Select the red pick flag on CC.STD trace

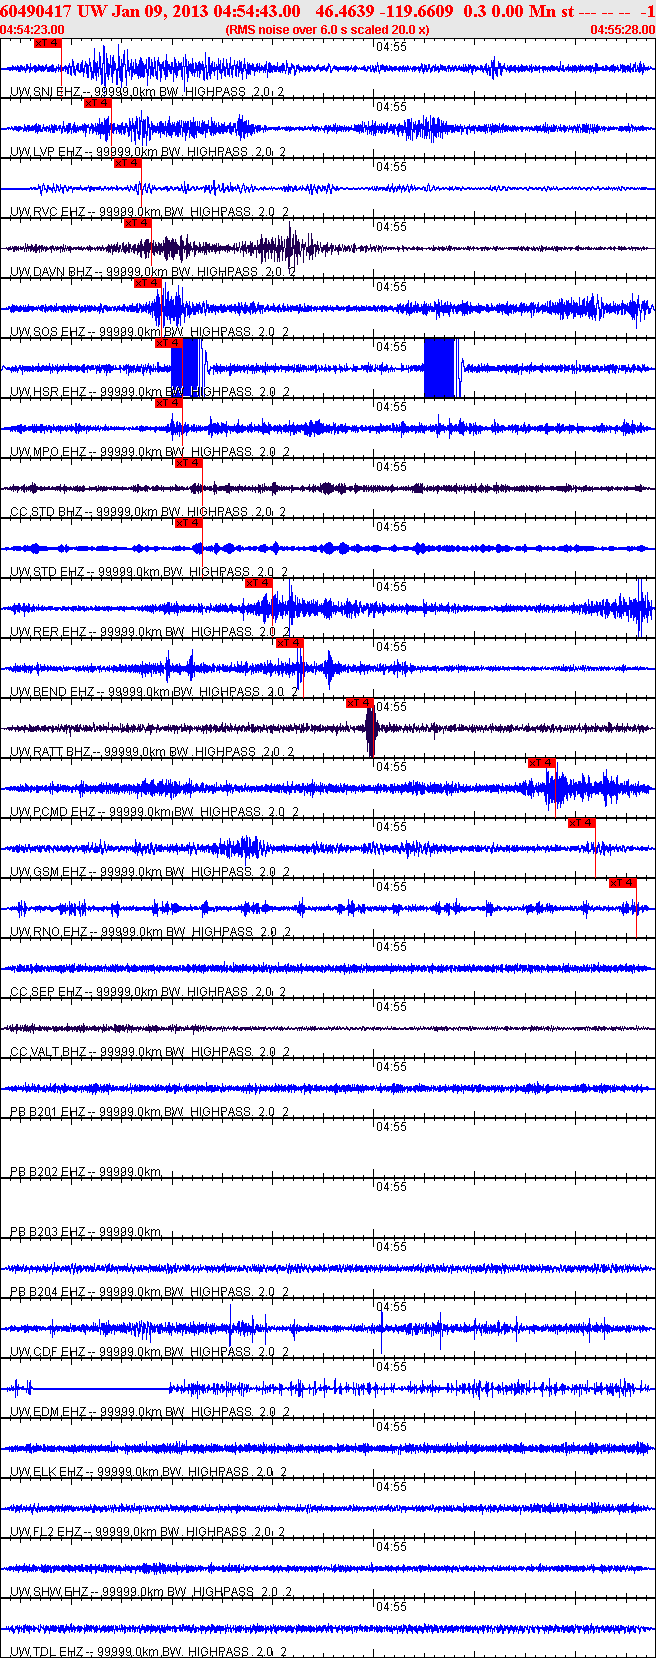tap(188, 463)
